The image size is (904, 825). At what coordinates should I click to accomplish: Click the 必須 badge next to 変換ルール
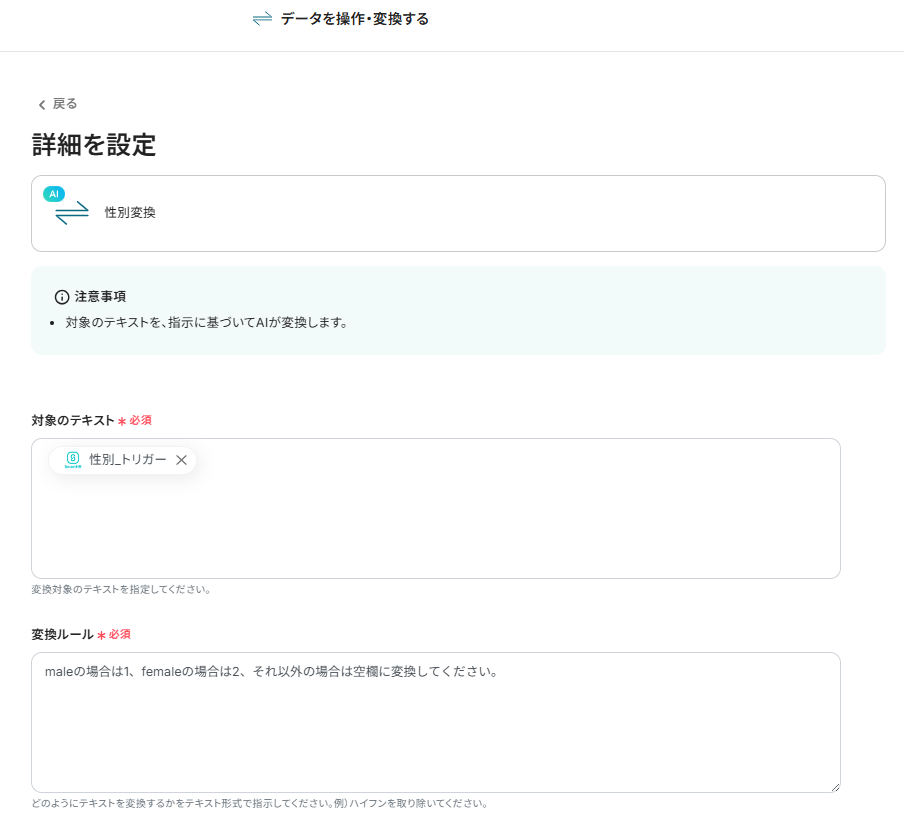(121, 634)
